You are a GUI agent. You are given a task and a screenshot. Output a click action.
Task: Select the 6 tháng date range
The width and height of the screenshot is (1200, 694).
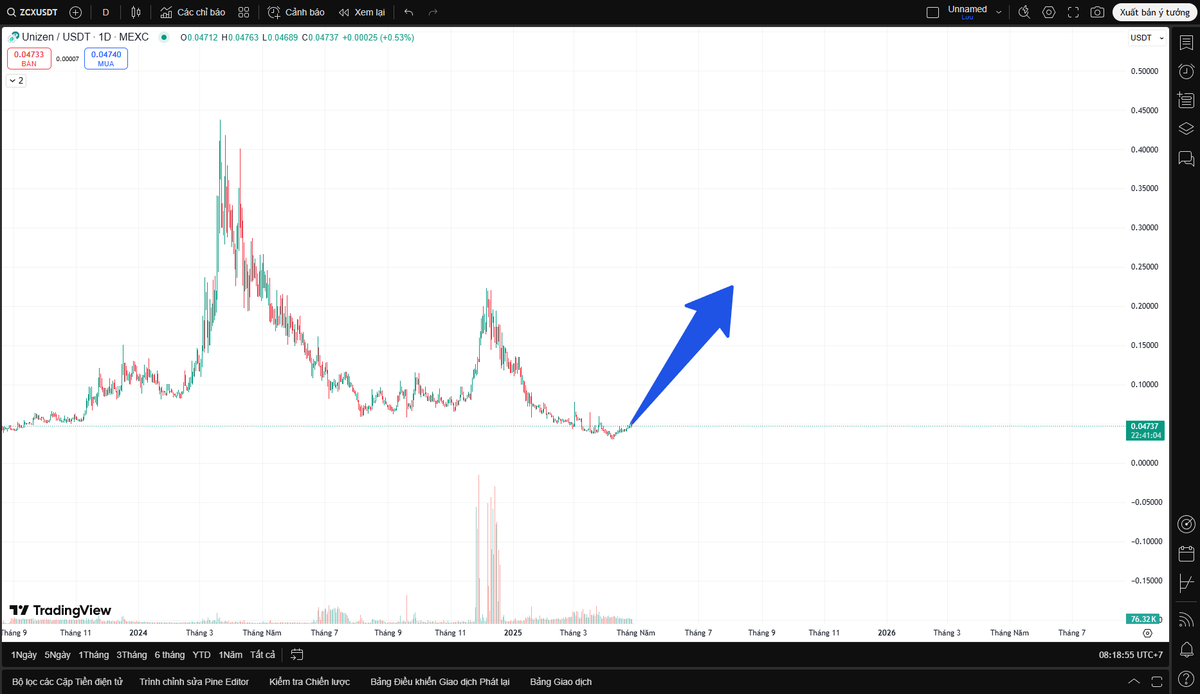(x=170, y=655)
